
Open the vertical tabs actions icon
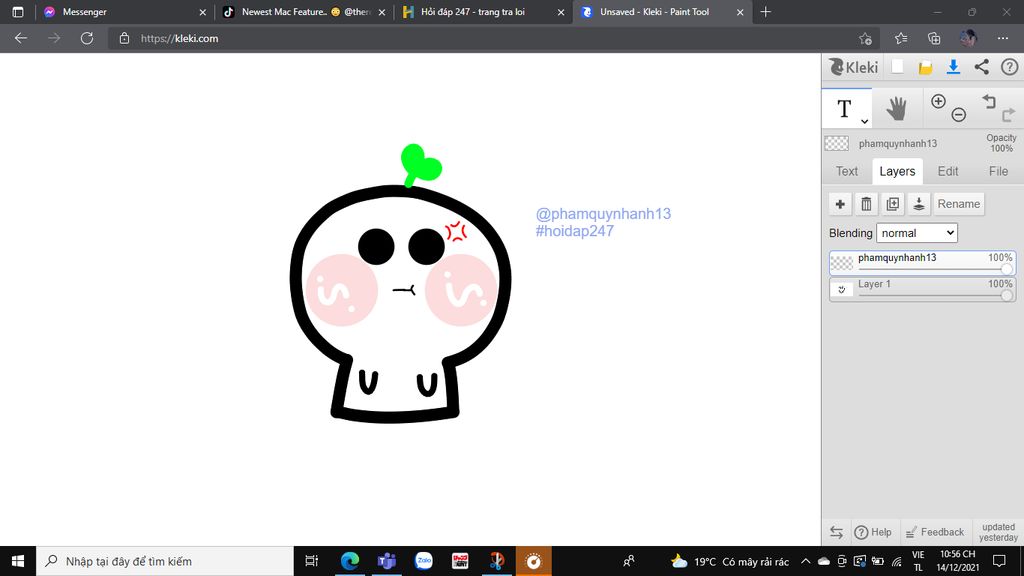(18, 12)
